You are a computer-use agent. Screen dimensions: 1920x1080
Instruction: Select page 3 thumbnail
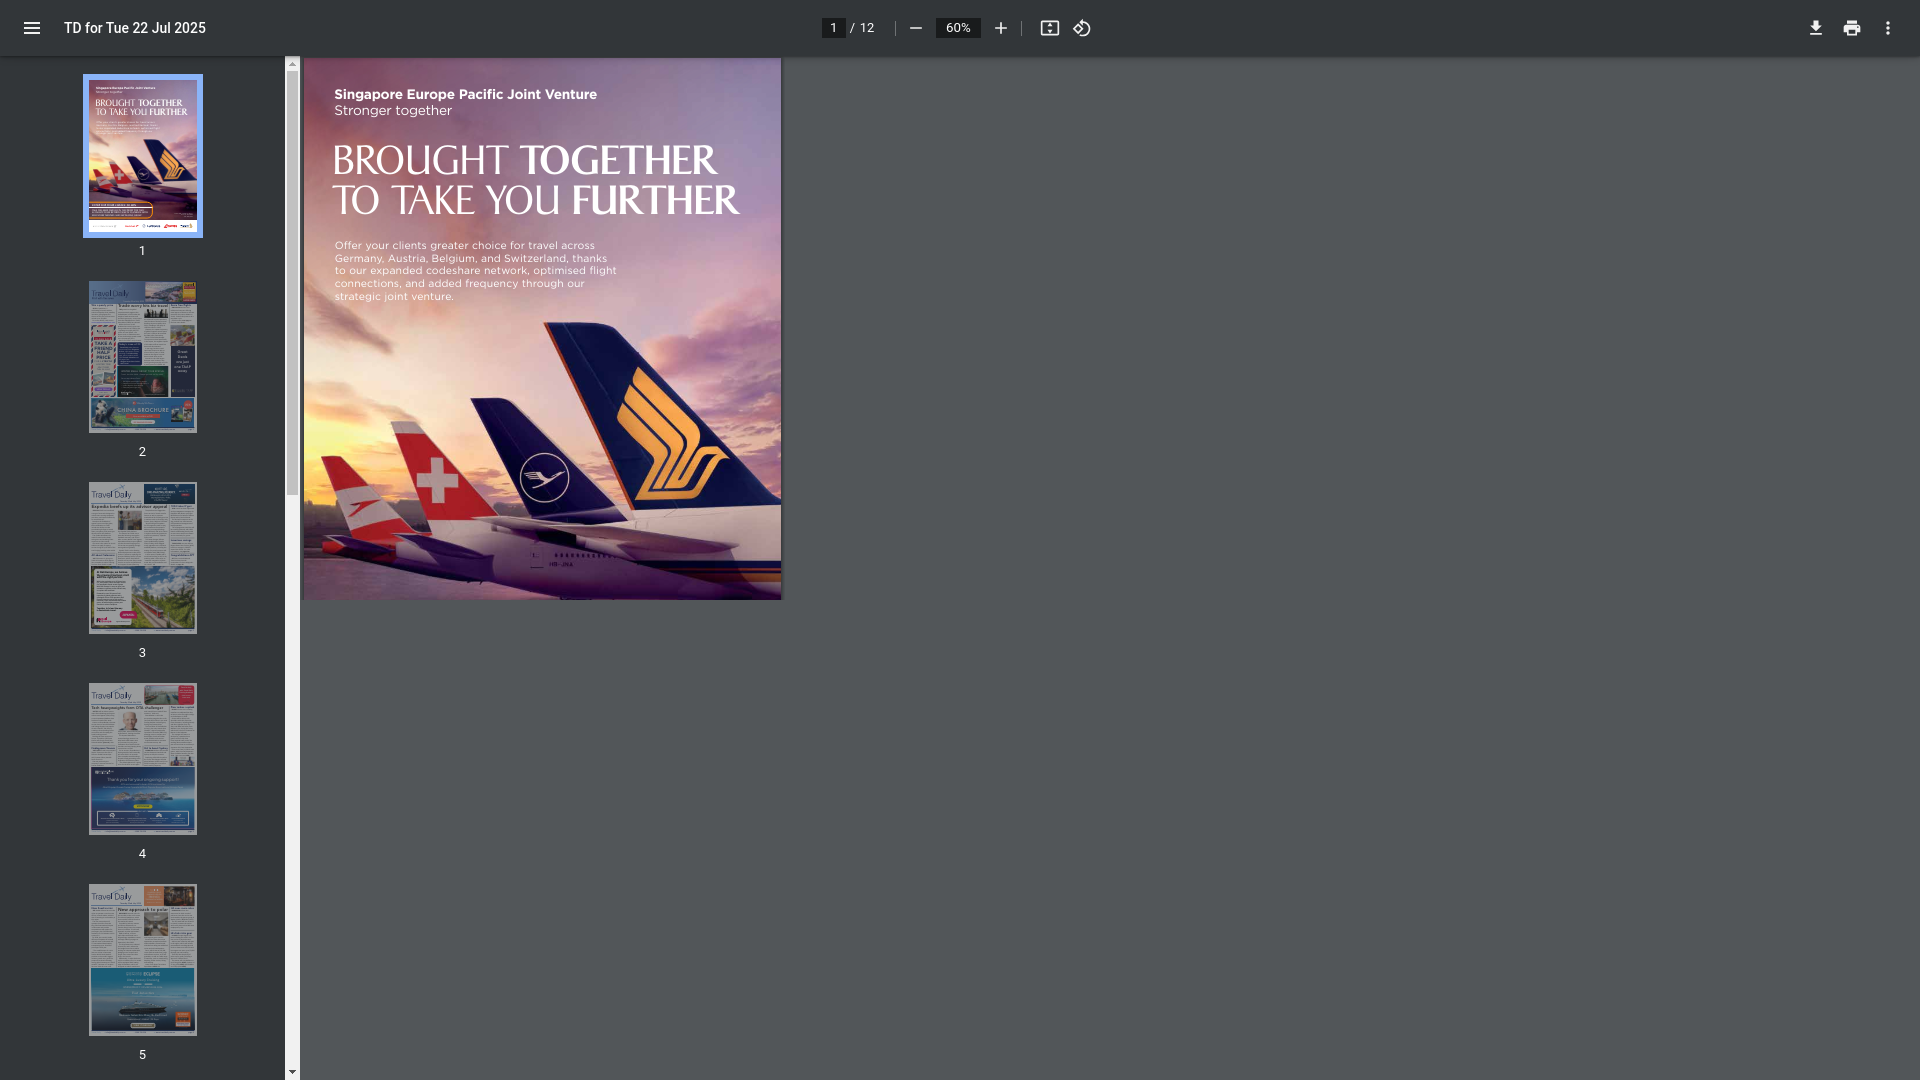(x=143, y=558)
